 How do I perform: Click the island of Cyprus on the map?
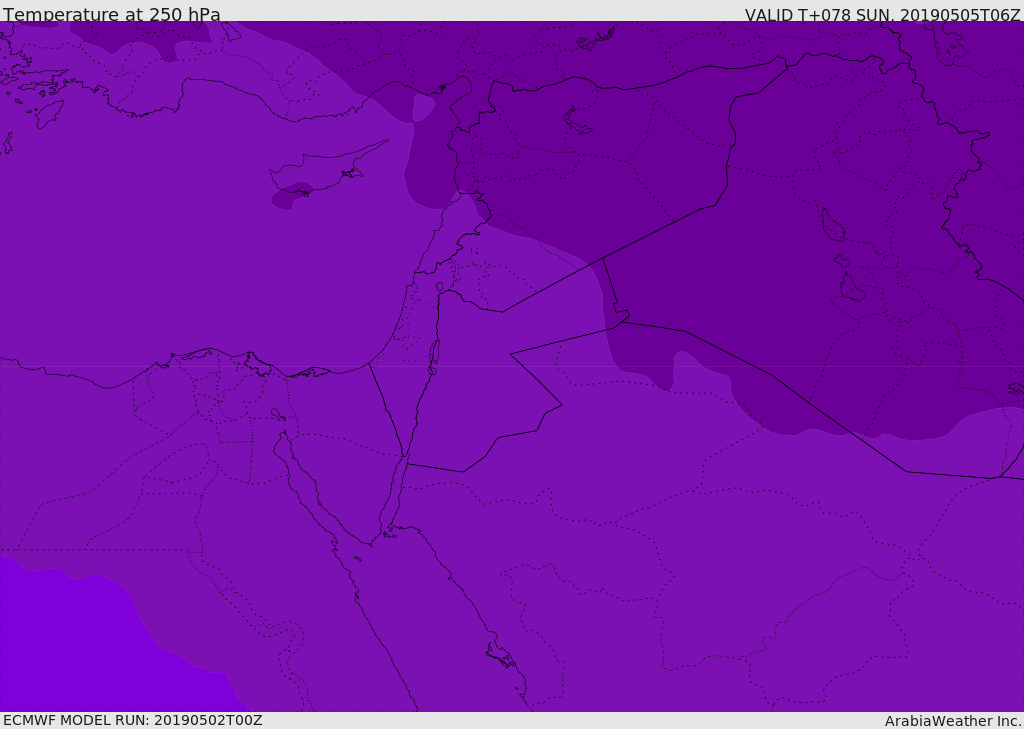[320, 170]
